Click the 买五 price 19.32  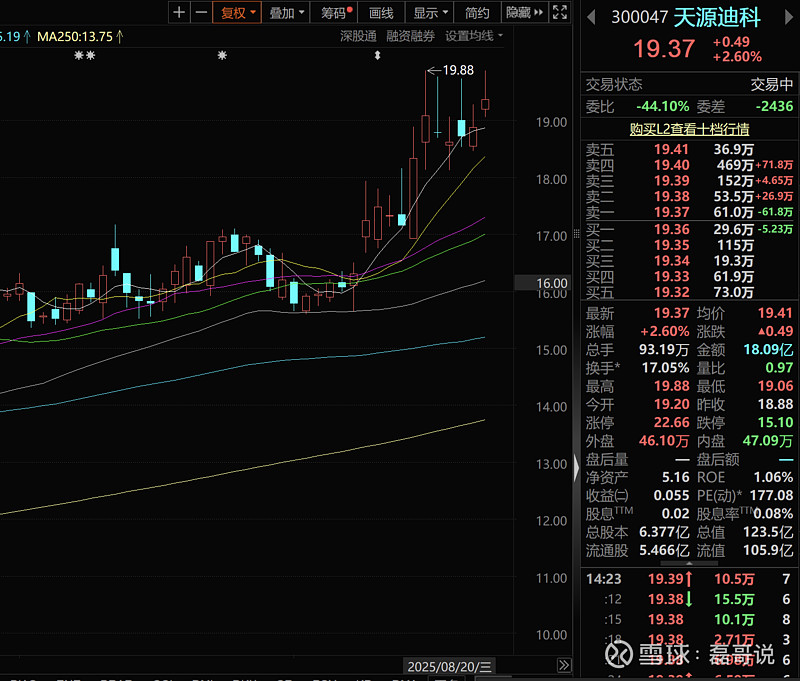671,292
